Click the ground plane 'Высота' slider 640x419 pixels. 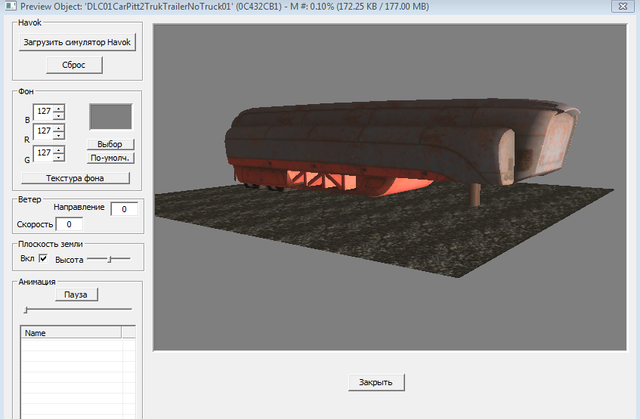pos(109,259)
